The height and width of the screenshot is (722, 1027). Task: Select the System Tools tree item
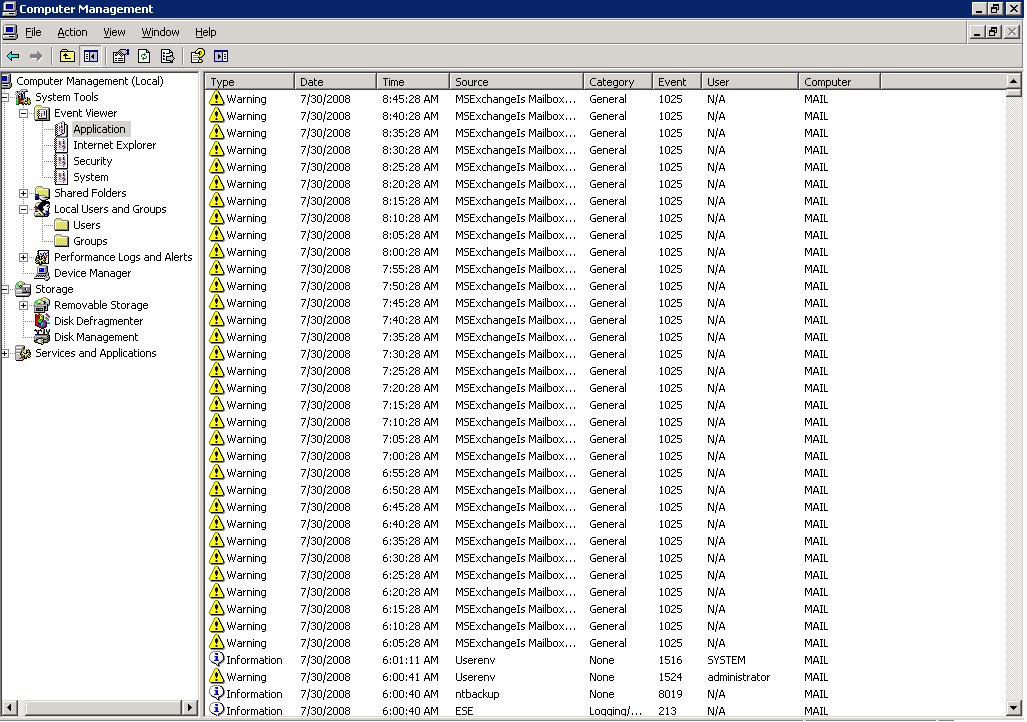(67, 97)
